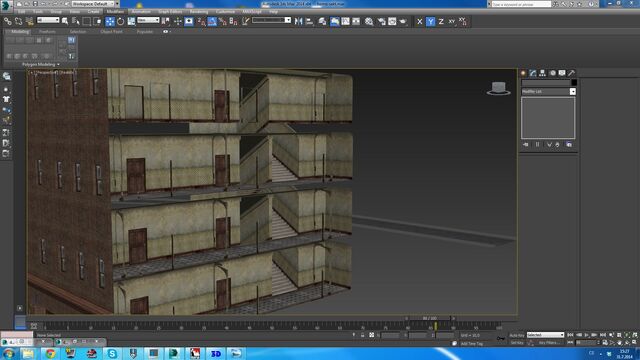Open the Create command panel tab
The image size is (640, 360).
coord(523,73)
